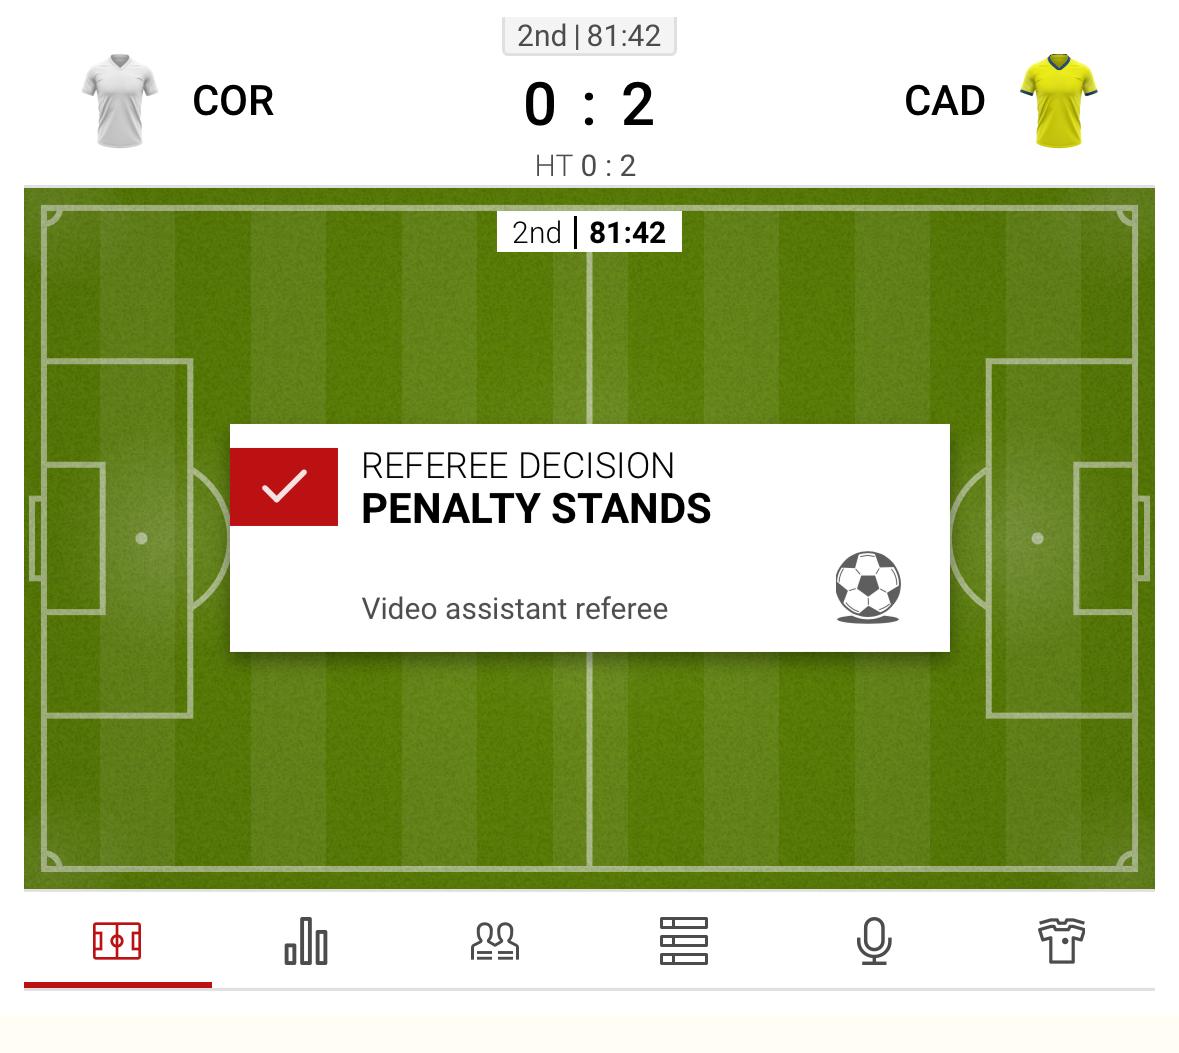
Task: Click the CAD yellow away jersey
Action: (x=1059, y=101)
